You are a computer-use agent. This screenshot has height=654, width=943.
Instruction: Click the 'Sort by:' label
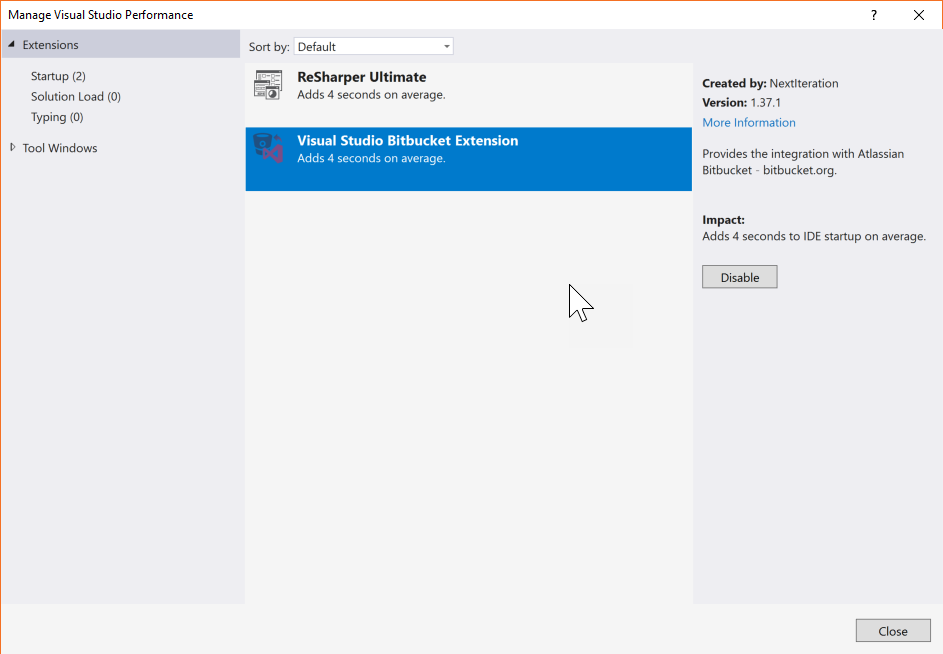click(269, 47)
